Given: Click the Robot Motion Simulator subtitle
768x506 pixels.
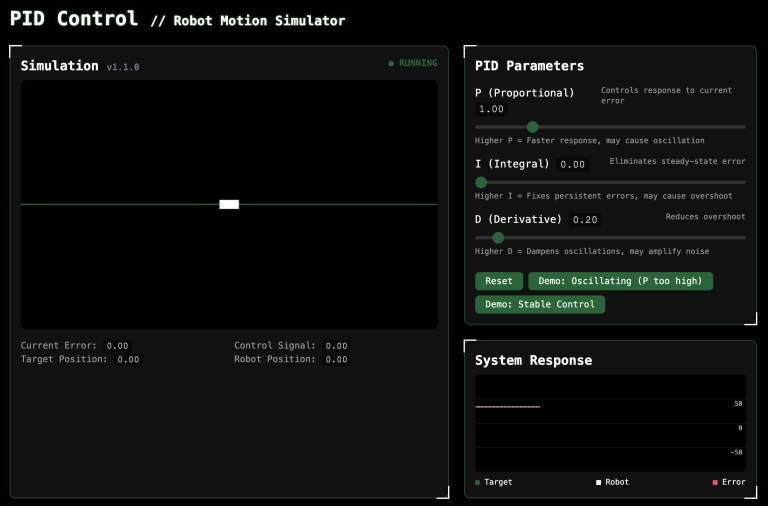Looking at the screenshot, I should tap(259, 21).
